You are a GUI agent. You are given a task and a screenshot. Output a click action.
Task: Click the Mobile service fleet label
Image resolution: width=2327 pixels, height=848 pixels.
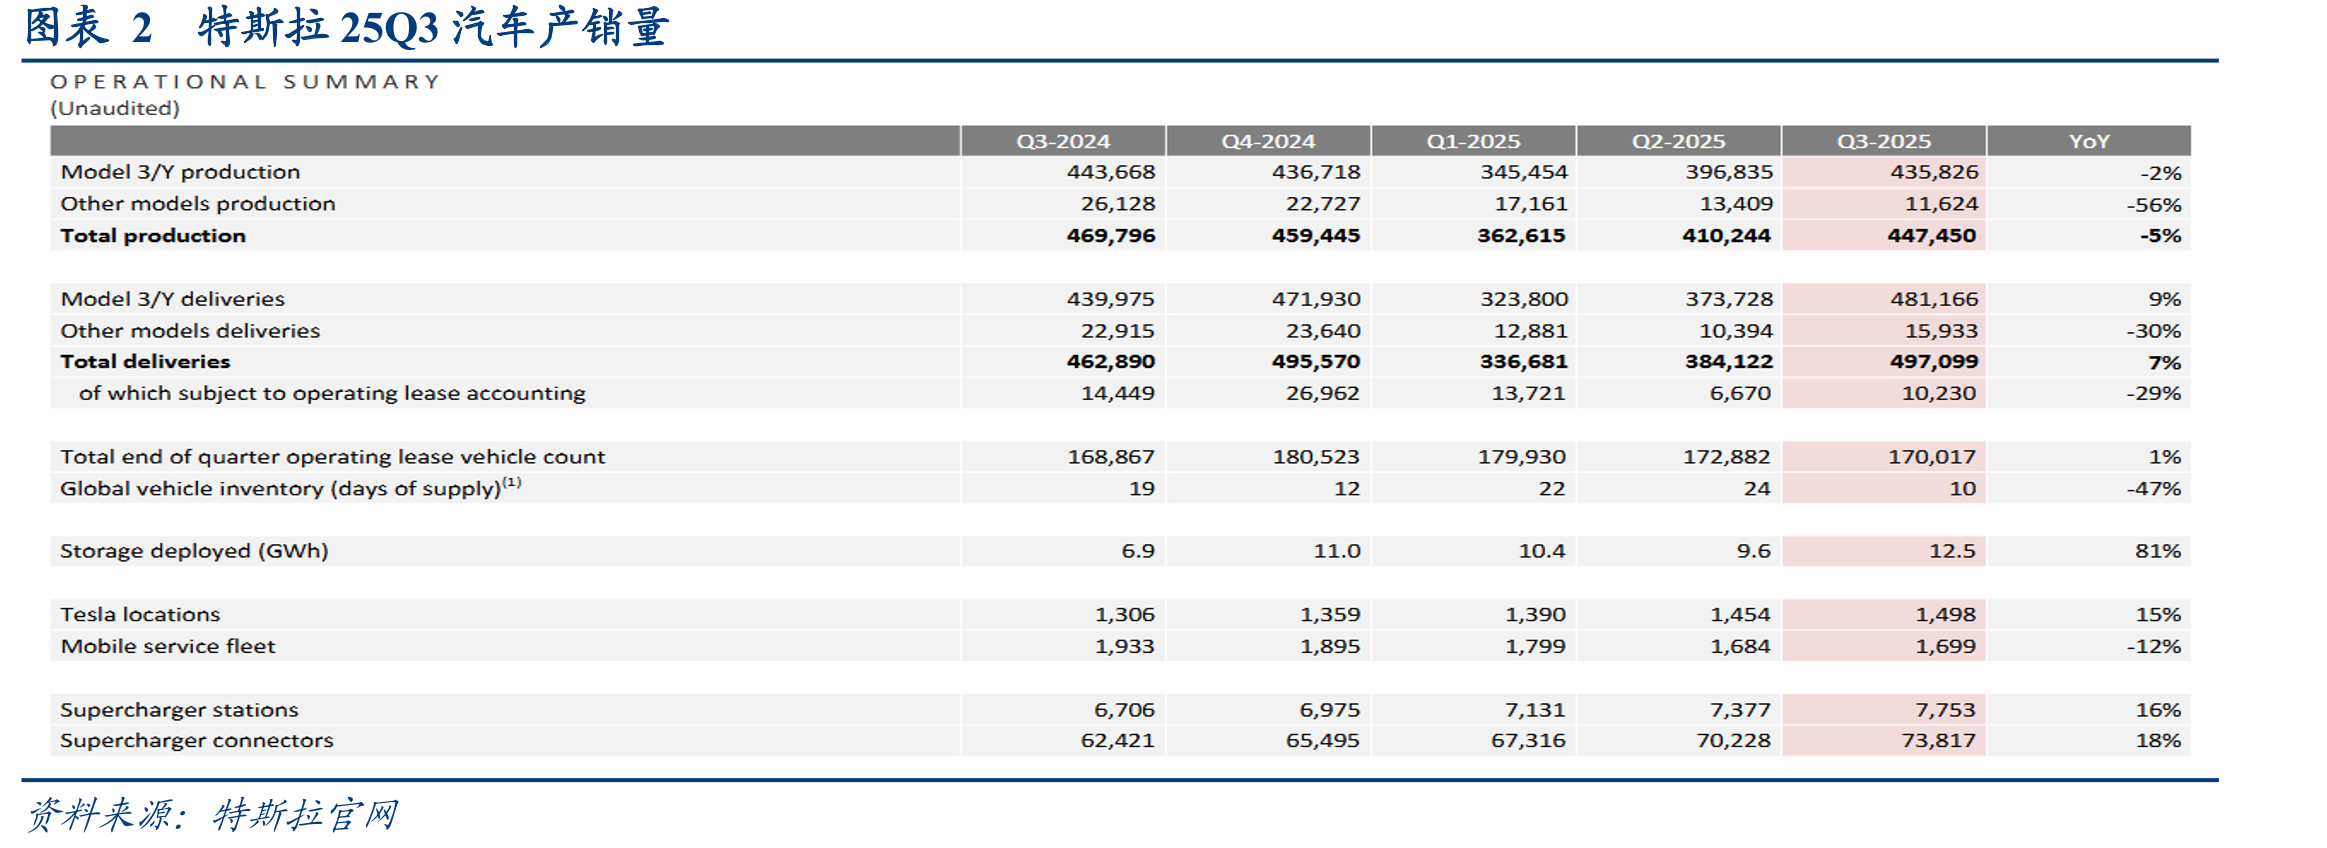[168, 646]
